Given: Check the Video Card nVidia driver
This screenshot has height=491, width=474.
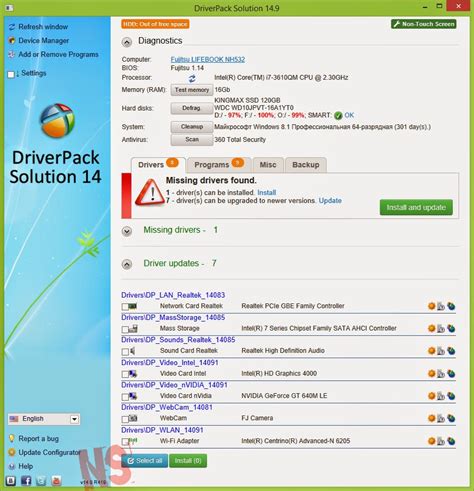Looking at the screenshot, I should pos(125,397).
